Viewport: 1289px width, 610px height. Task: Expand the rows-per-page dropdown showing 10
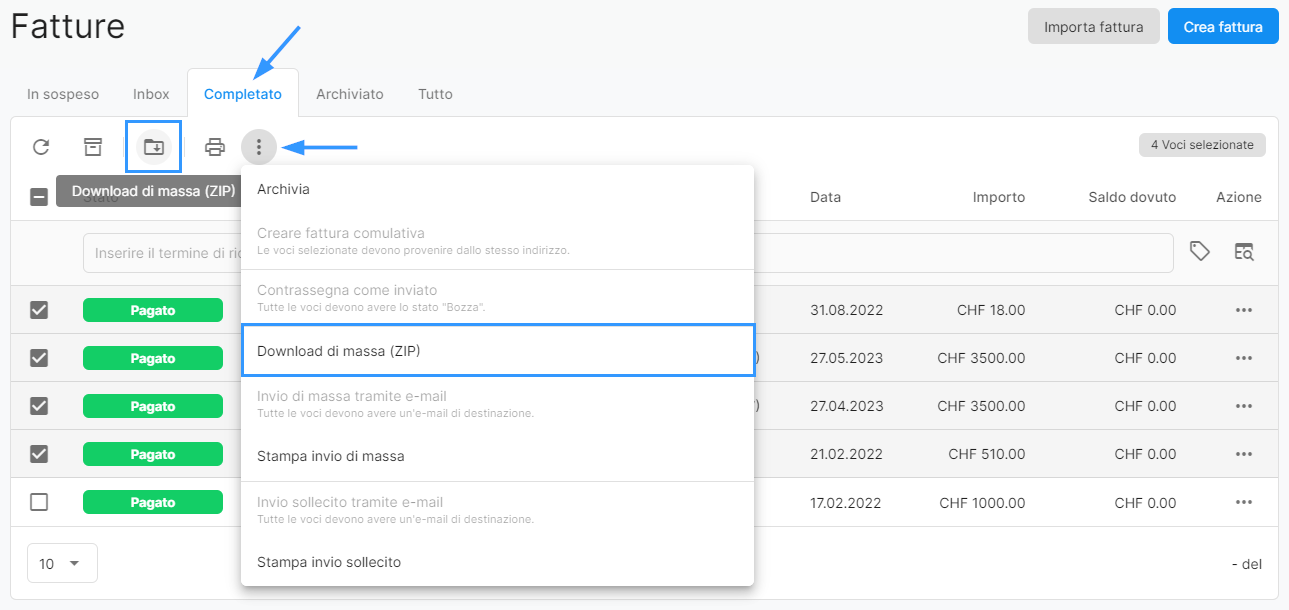[61, 563]
